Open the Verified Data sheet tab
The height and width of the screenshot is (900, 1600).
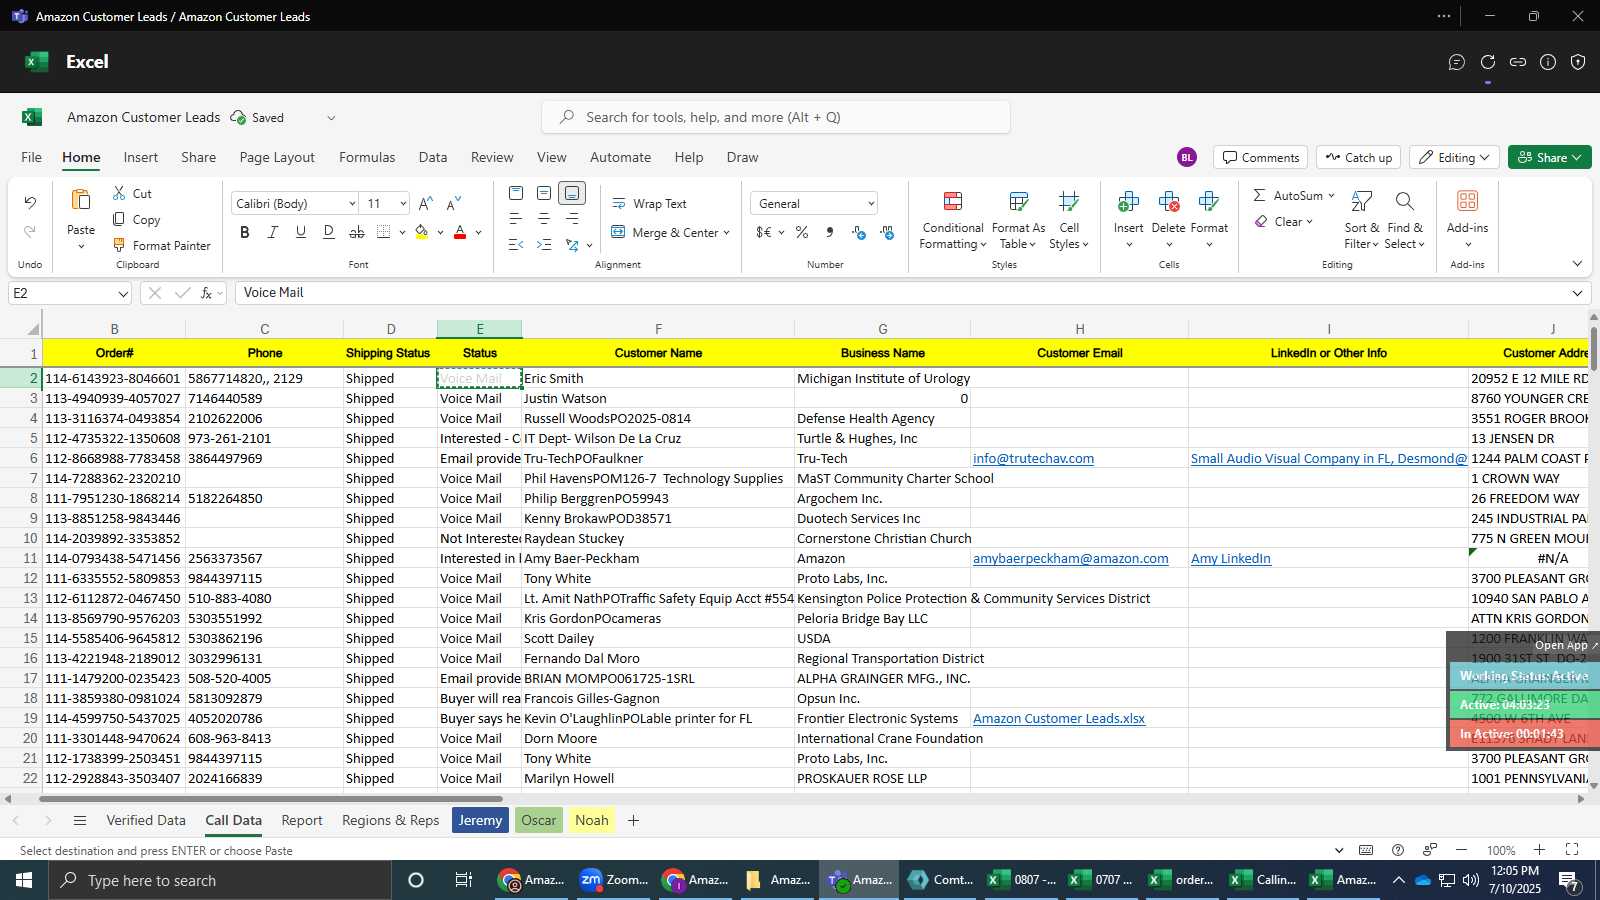(146, 820)
